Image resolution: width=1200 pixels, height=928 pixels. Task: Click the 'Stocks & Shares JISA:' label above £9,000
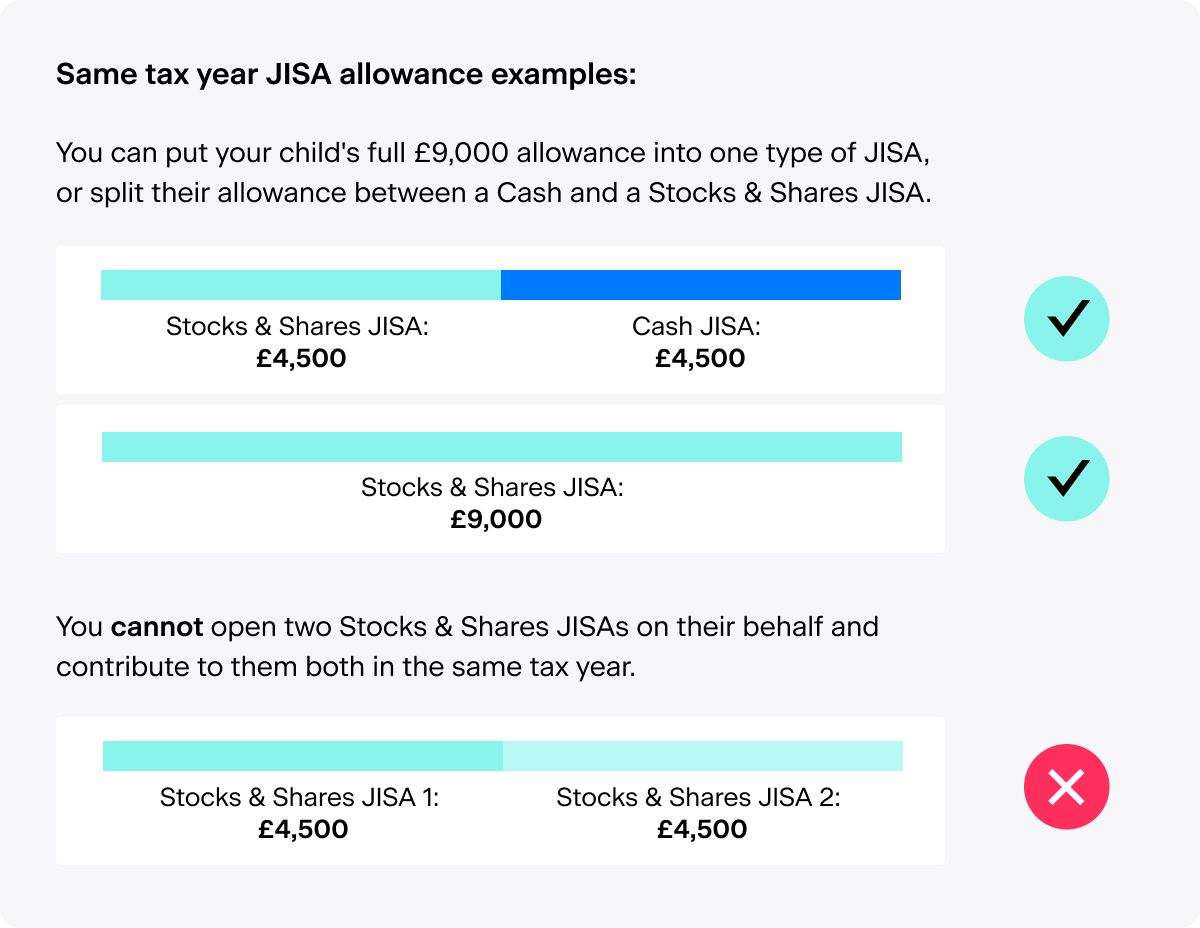coord(492,487)
